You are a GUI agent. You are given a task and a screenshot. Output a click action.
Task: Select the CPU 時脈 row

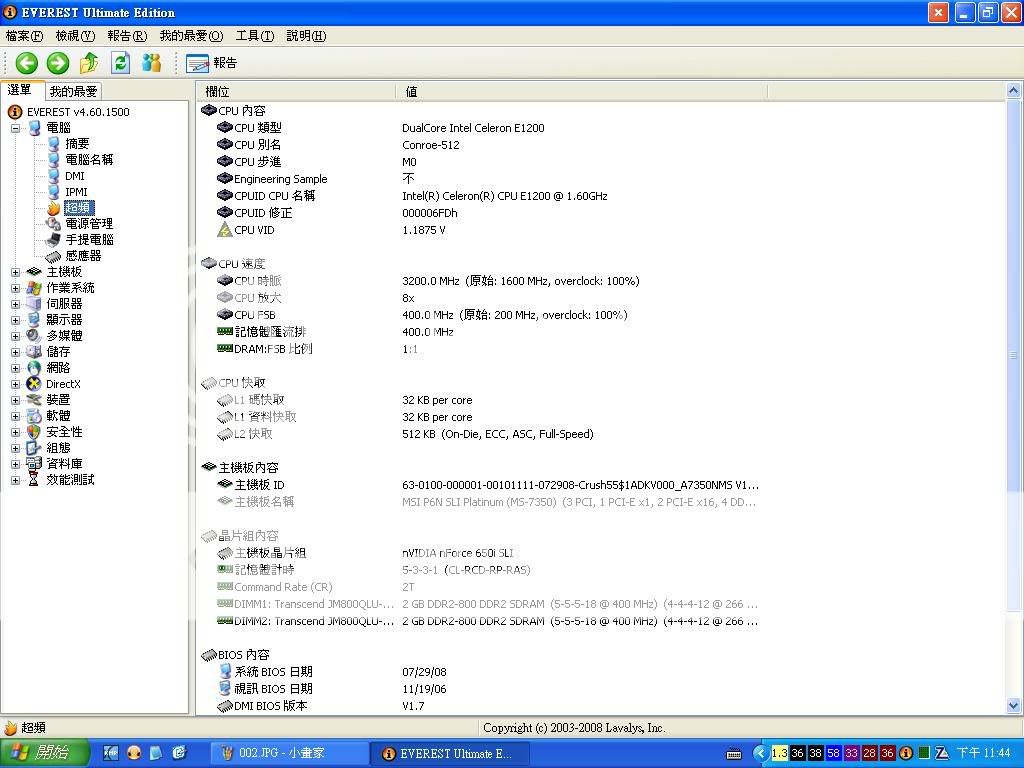(480, 281)
